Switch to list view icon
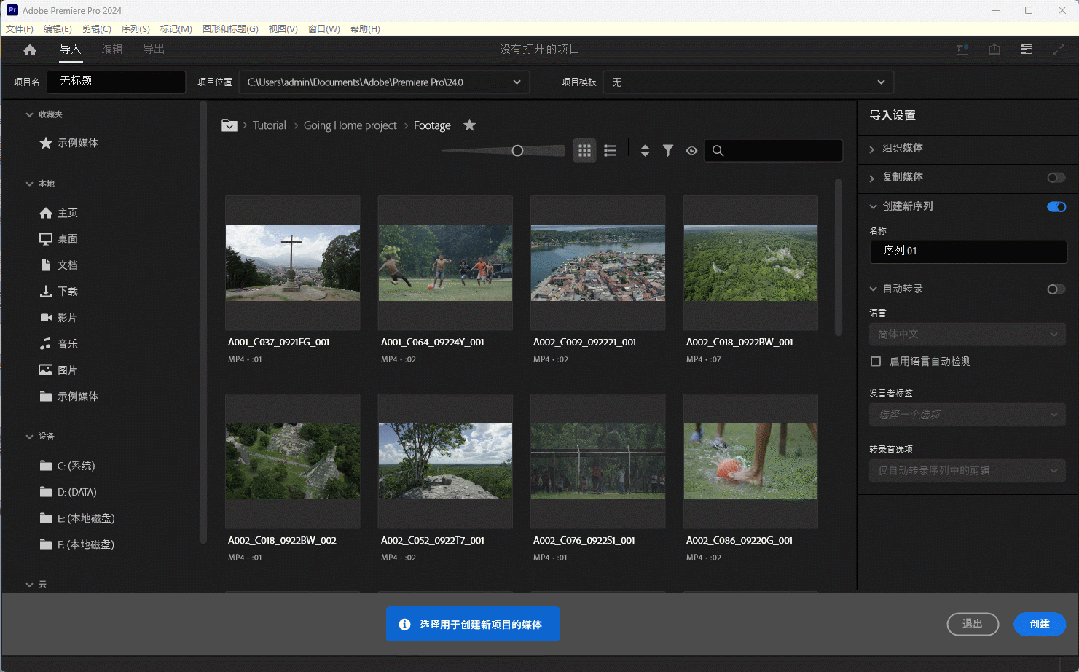Viewport: 1079px width, 672px height. pos(610,151)
